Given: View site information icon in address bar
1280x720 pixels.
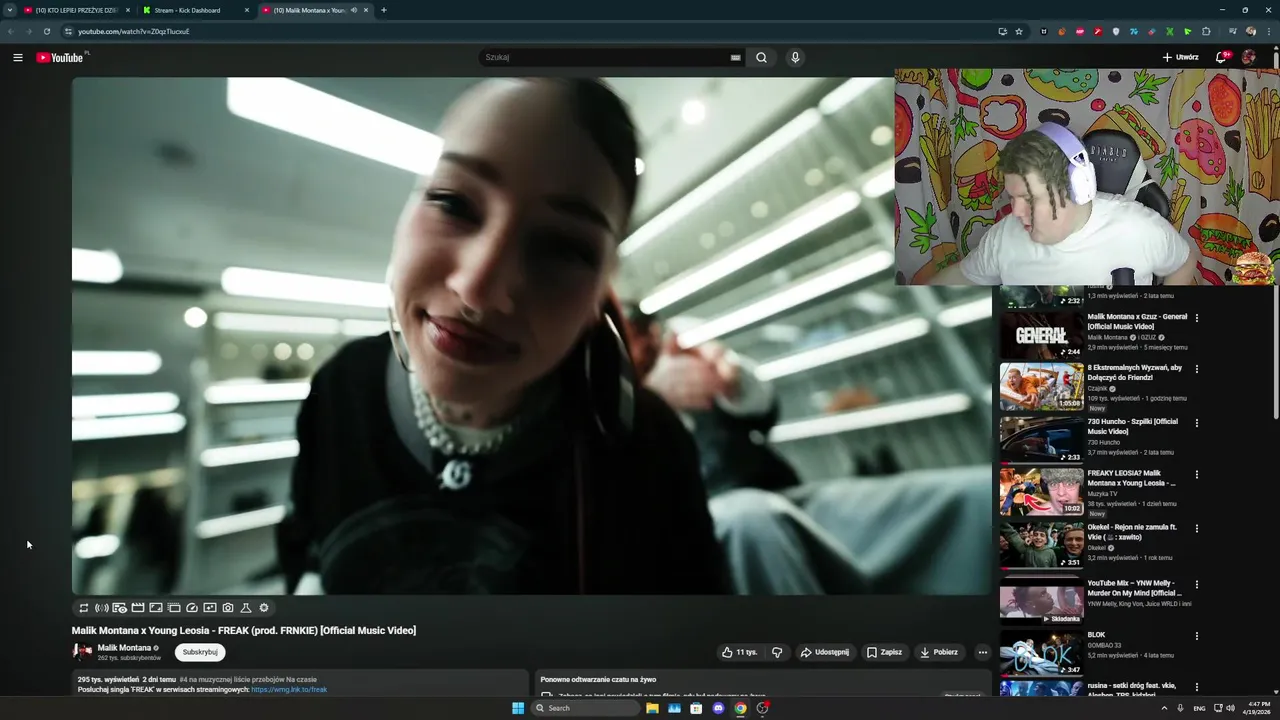Looking at the screenshot, I should point(68,31).
